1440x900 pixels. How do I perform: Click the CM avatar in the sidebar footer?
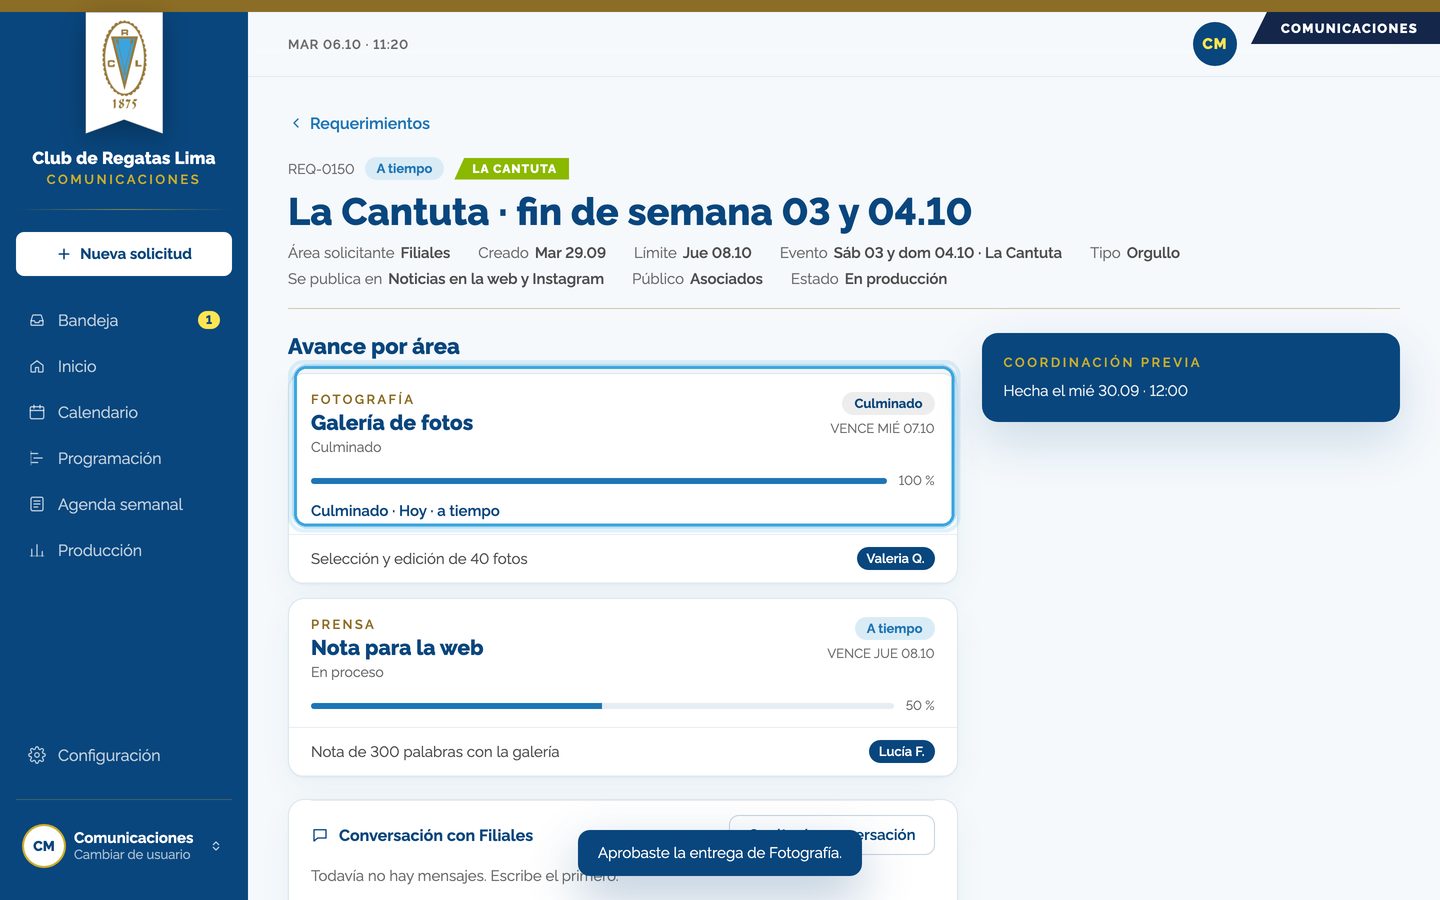[44, 846]
